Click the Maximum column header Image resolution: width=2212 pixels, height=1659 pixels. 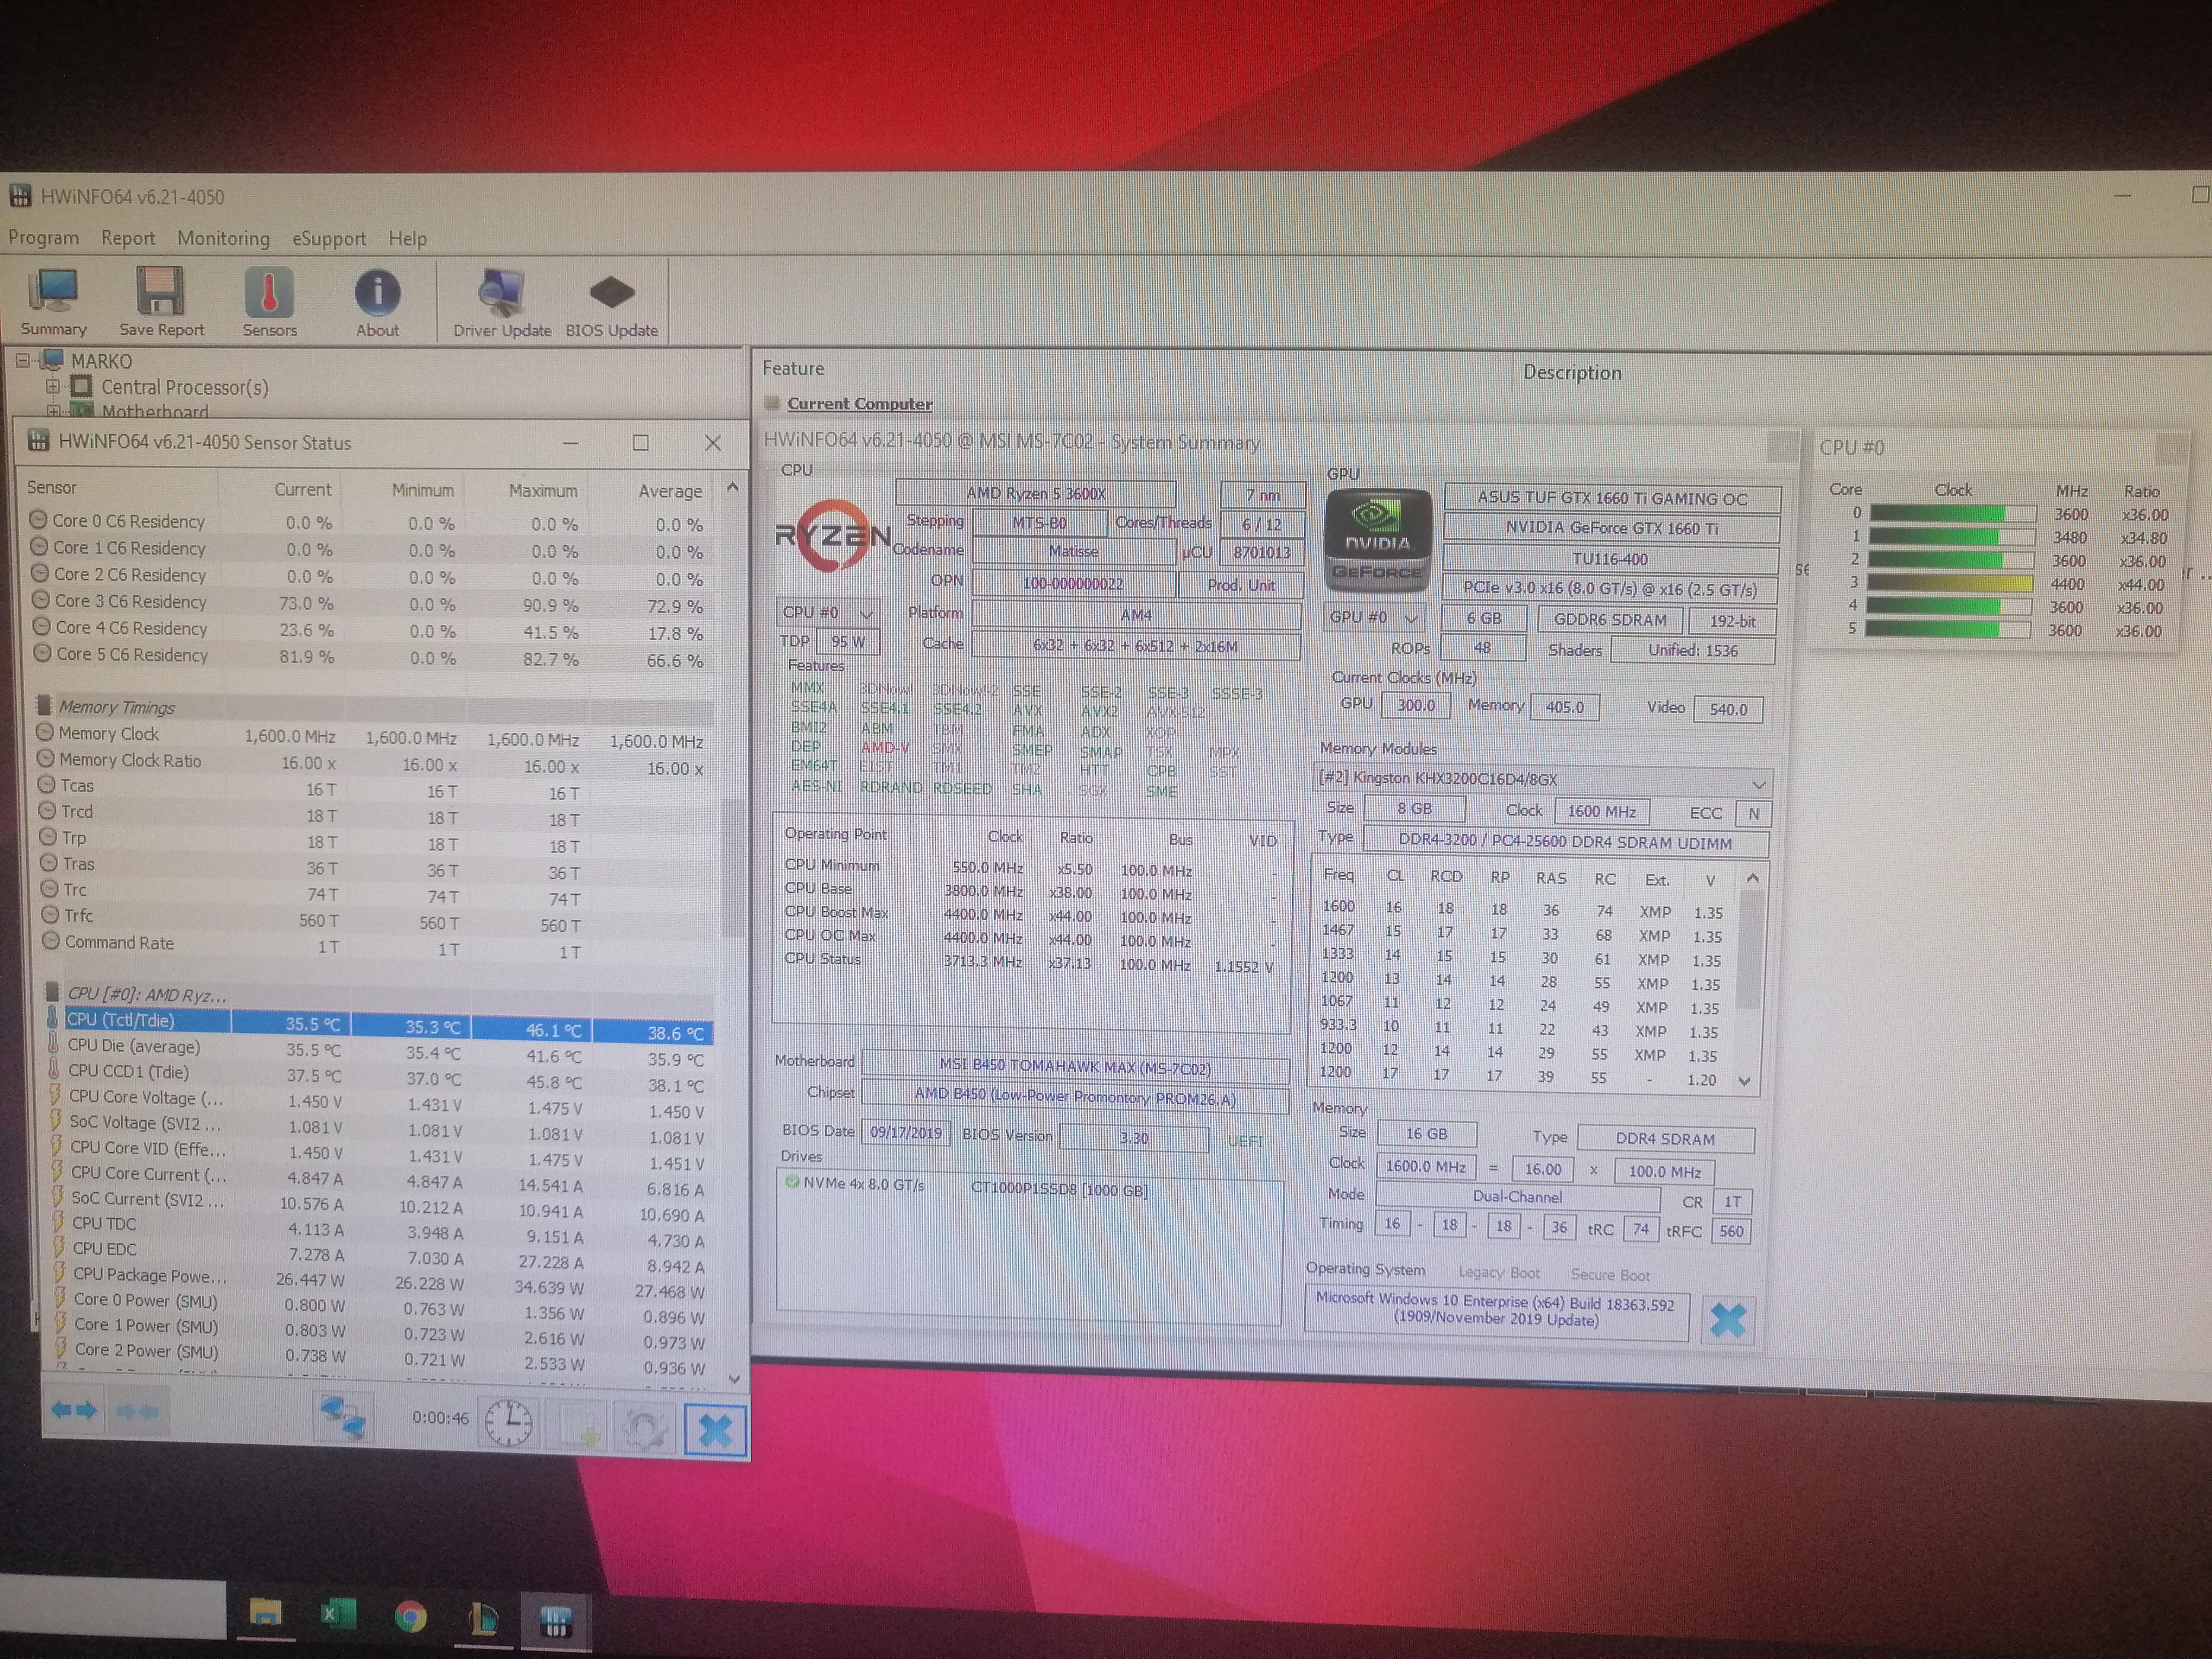click(x=542, y=491)
